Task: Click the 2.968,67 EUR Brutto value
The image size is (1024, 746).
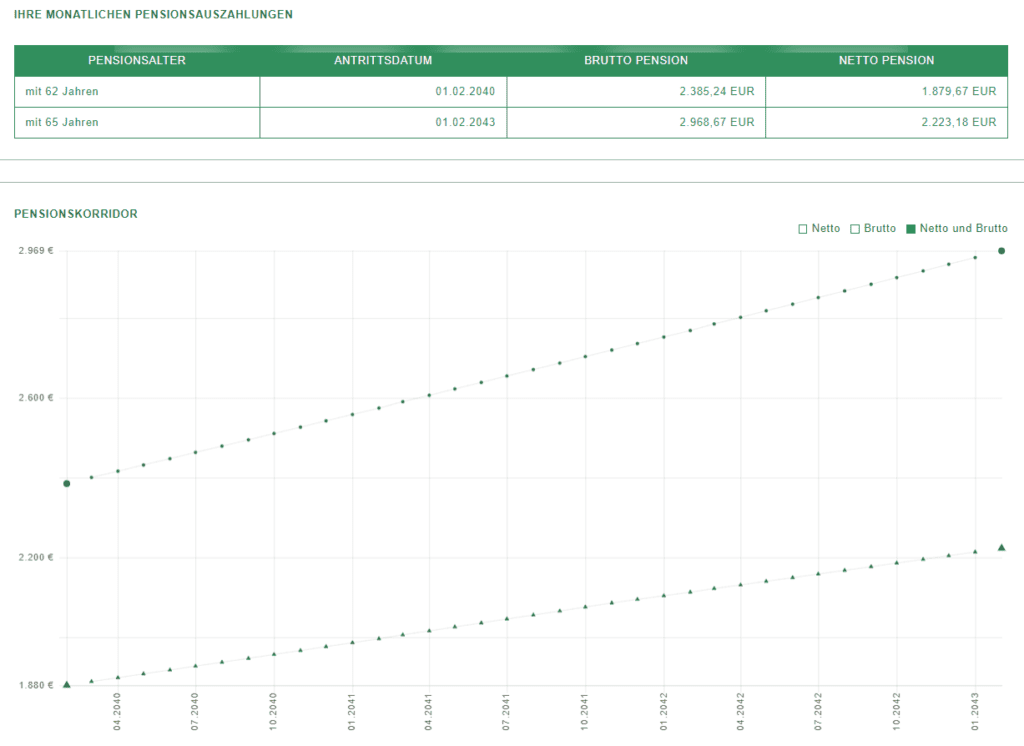Action: (715, 122)
